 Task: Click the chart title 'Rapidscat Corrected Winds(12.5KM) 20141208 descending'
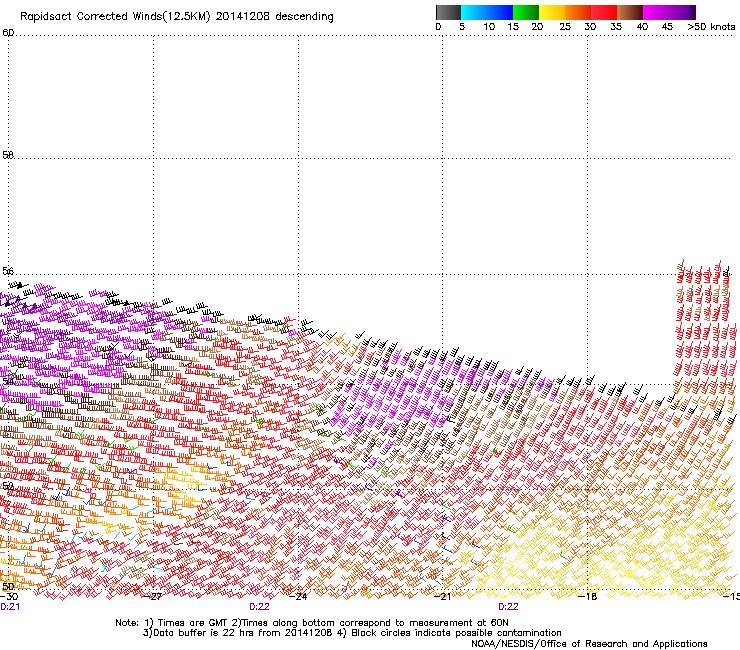177,16
